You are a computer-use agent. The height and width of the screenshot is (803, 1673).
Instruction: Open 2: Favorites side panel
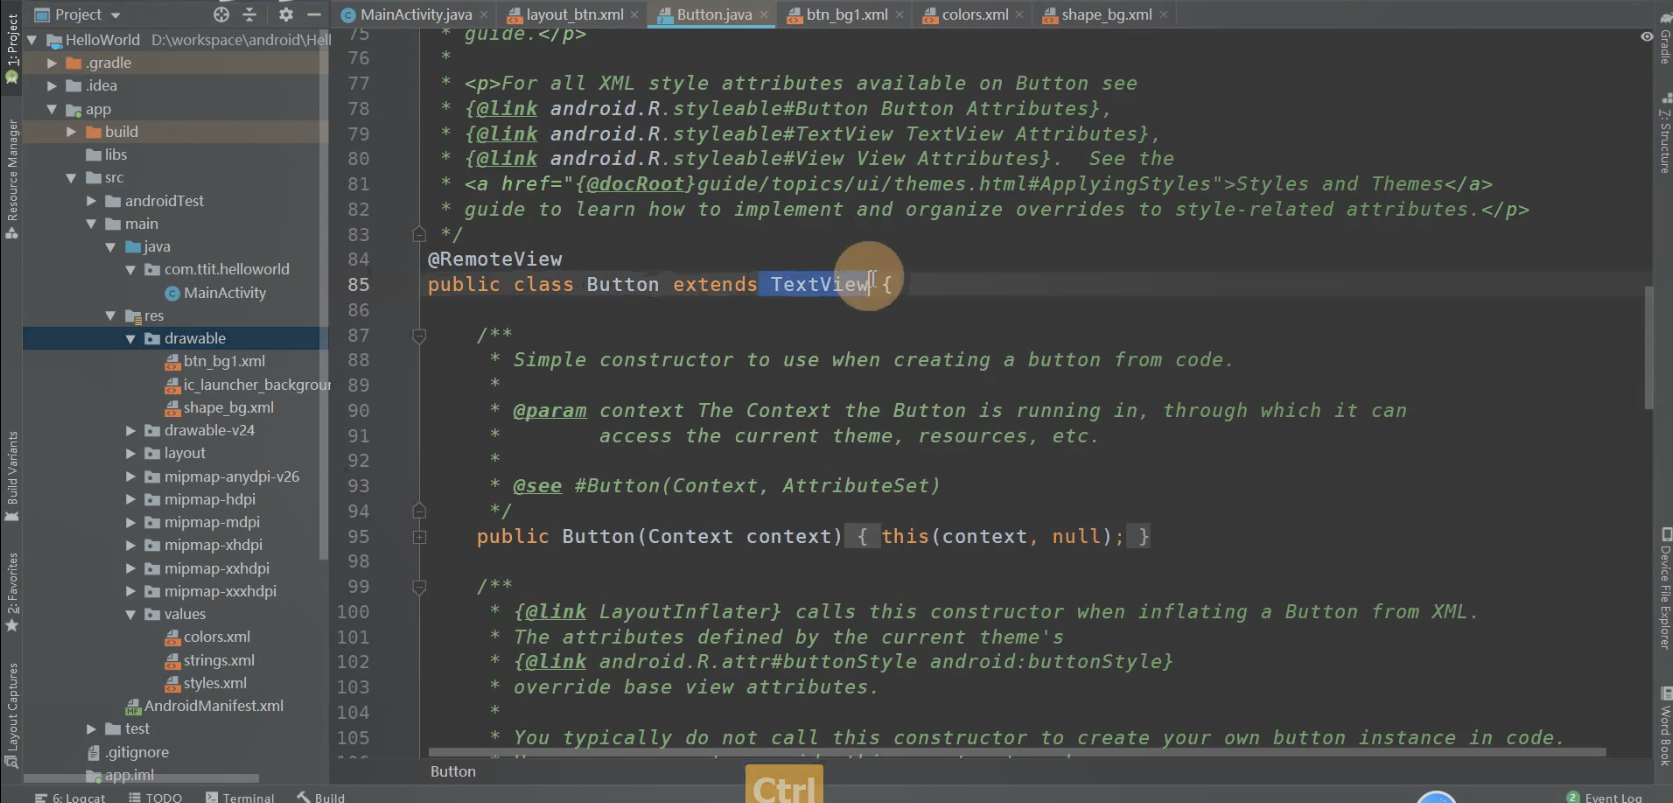pos(12,592)
